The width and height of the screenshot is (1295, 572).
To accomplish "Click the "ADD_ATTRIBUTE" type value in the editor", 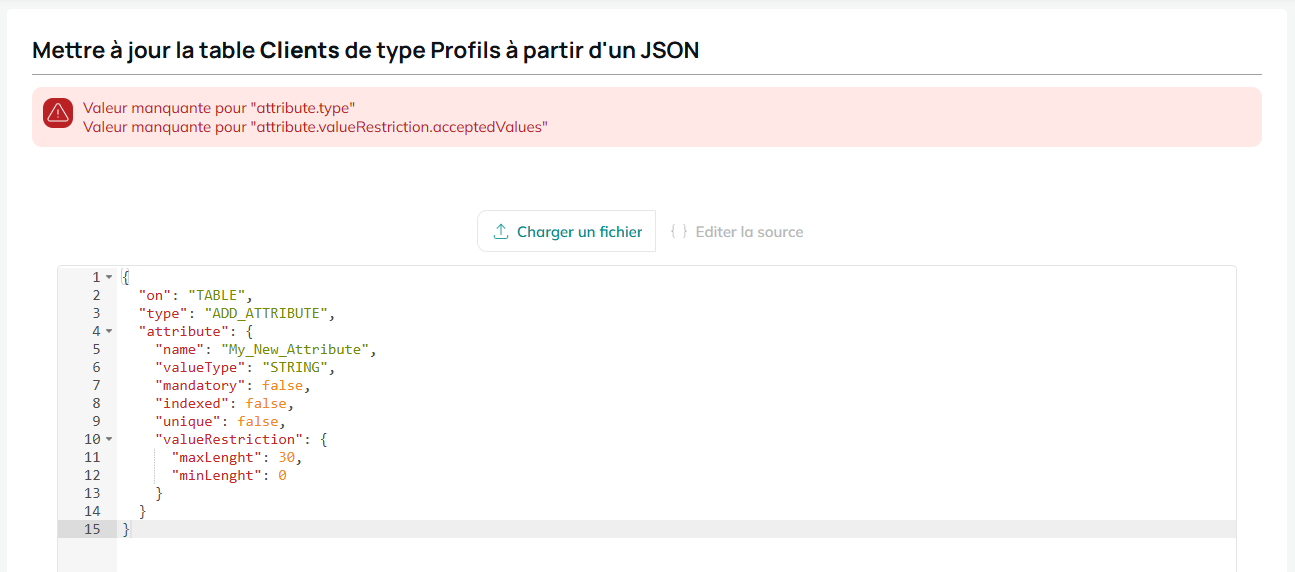I will (266, 313).
